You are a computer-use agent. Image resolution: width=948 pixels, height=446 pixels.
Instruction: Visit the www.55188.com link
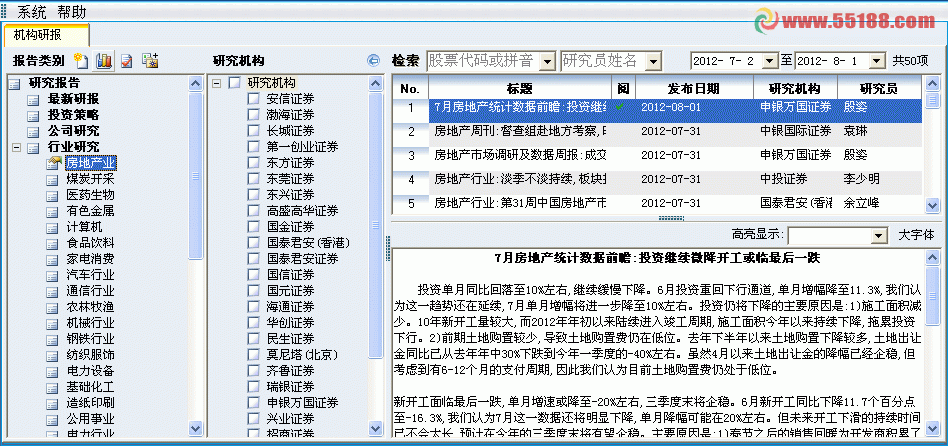(858, 22)
